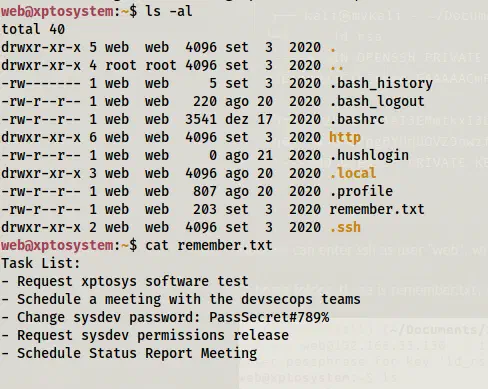Click the password text PassSecret#789%

coord(269,317)
